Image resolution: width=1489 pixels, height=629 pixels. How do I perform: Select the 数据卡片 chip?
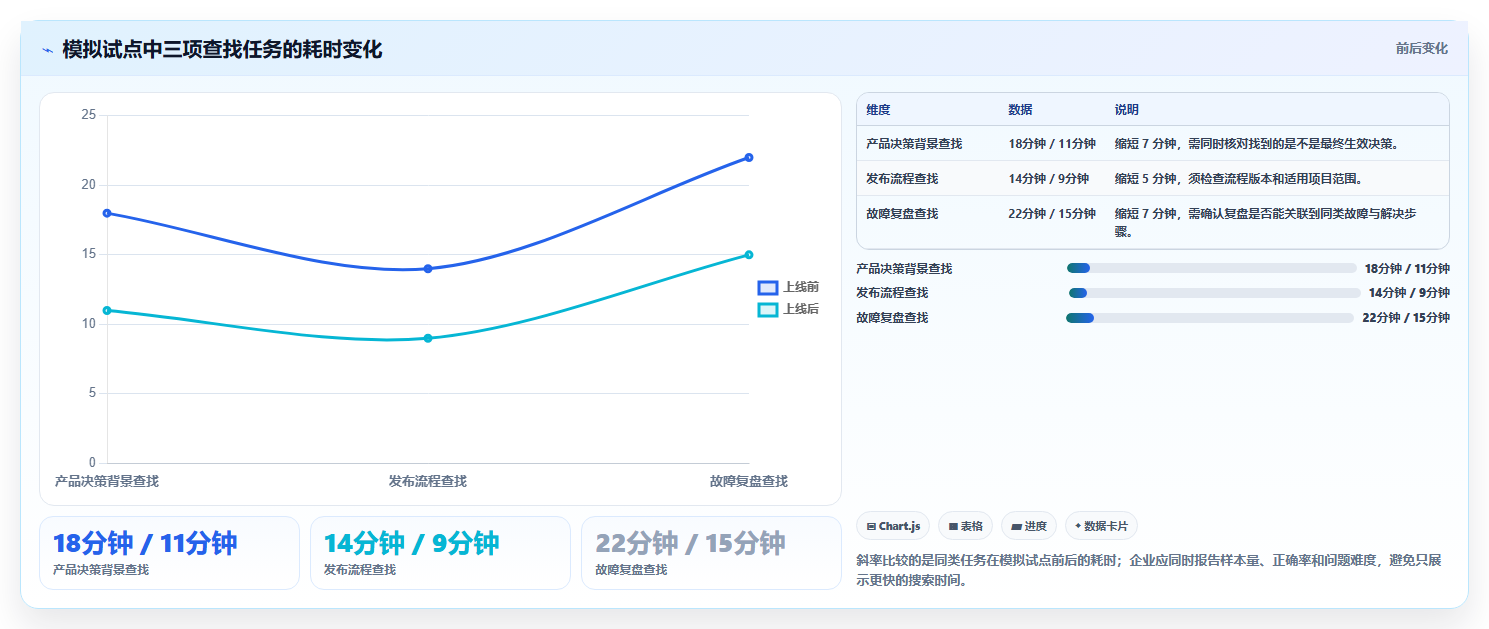pyautogui.click(x=1101, y=526)
